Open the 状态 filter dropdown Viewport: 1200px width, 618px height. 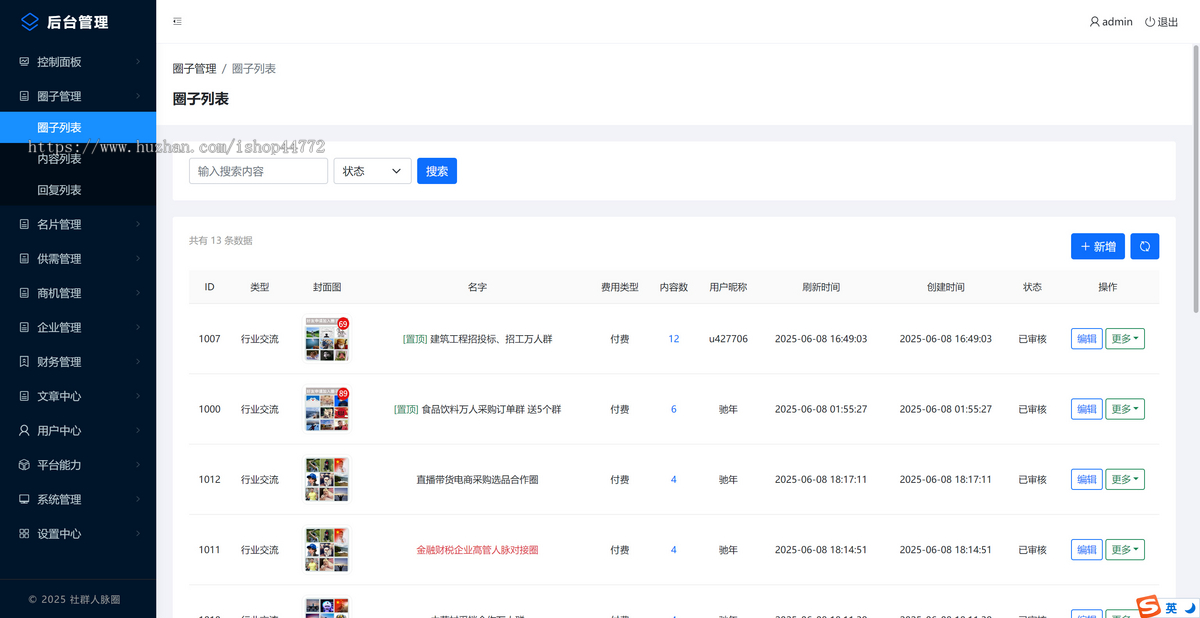[x=372, y=171]
